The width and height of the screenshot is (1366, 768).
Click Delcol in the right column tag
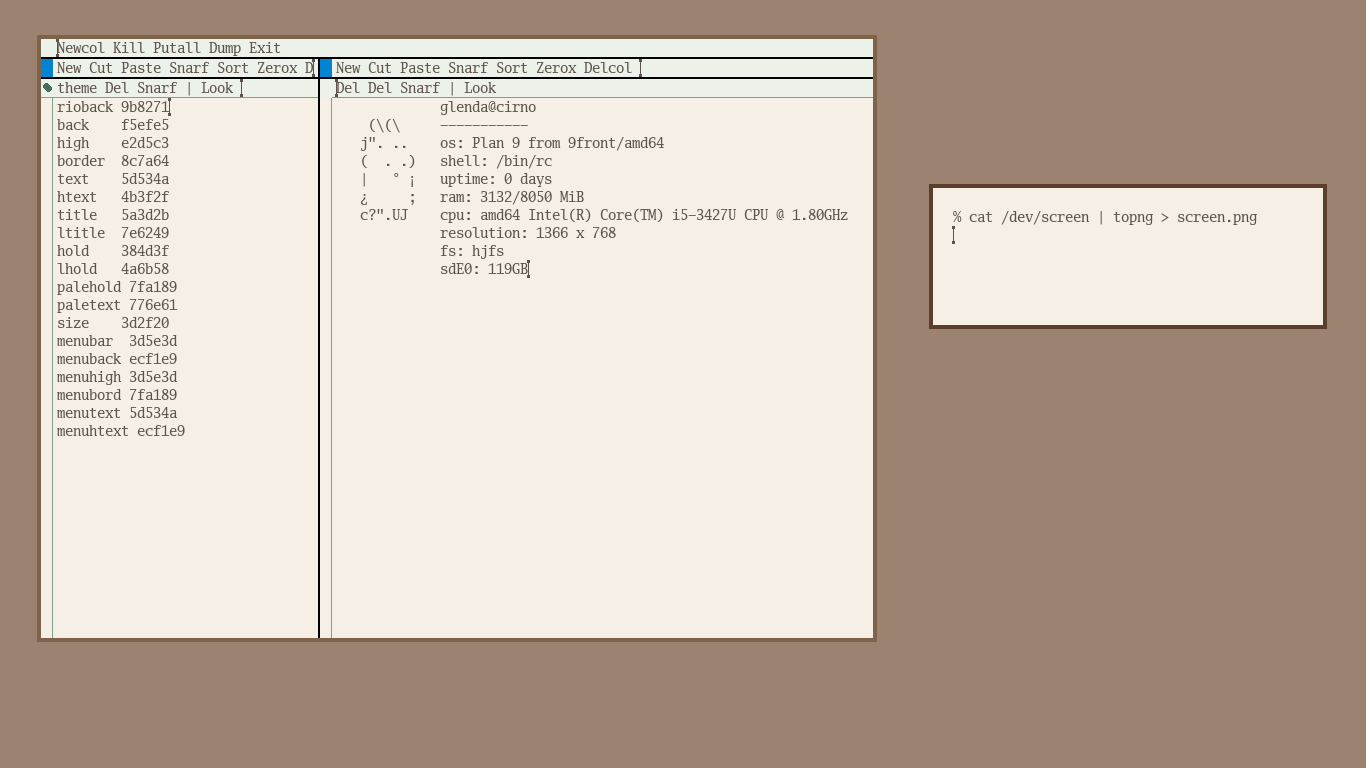[608, 68]
